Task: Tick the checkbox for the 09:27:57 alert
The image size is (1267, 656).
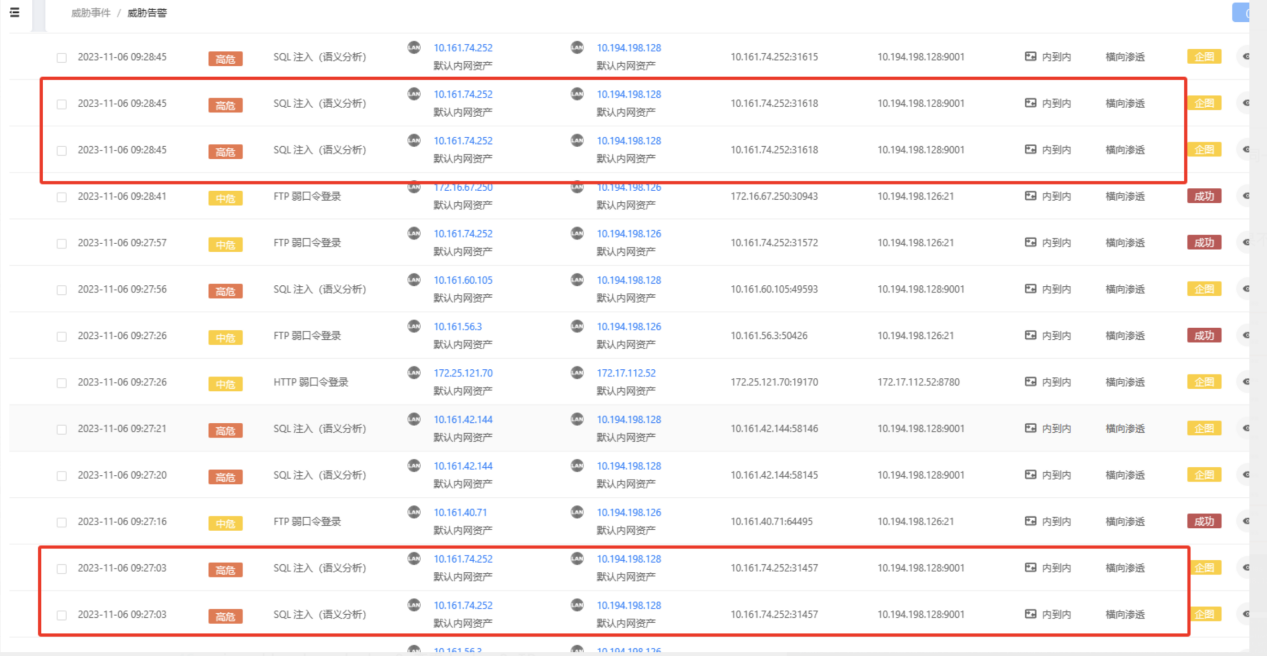Action: click(62, 244)
